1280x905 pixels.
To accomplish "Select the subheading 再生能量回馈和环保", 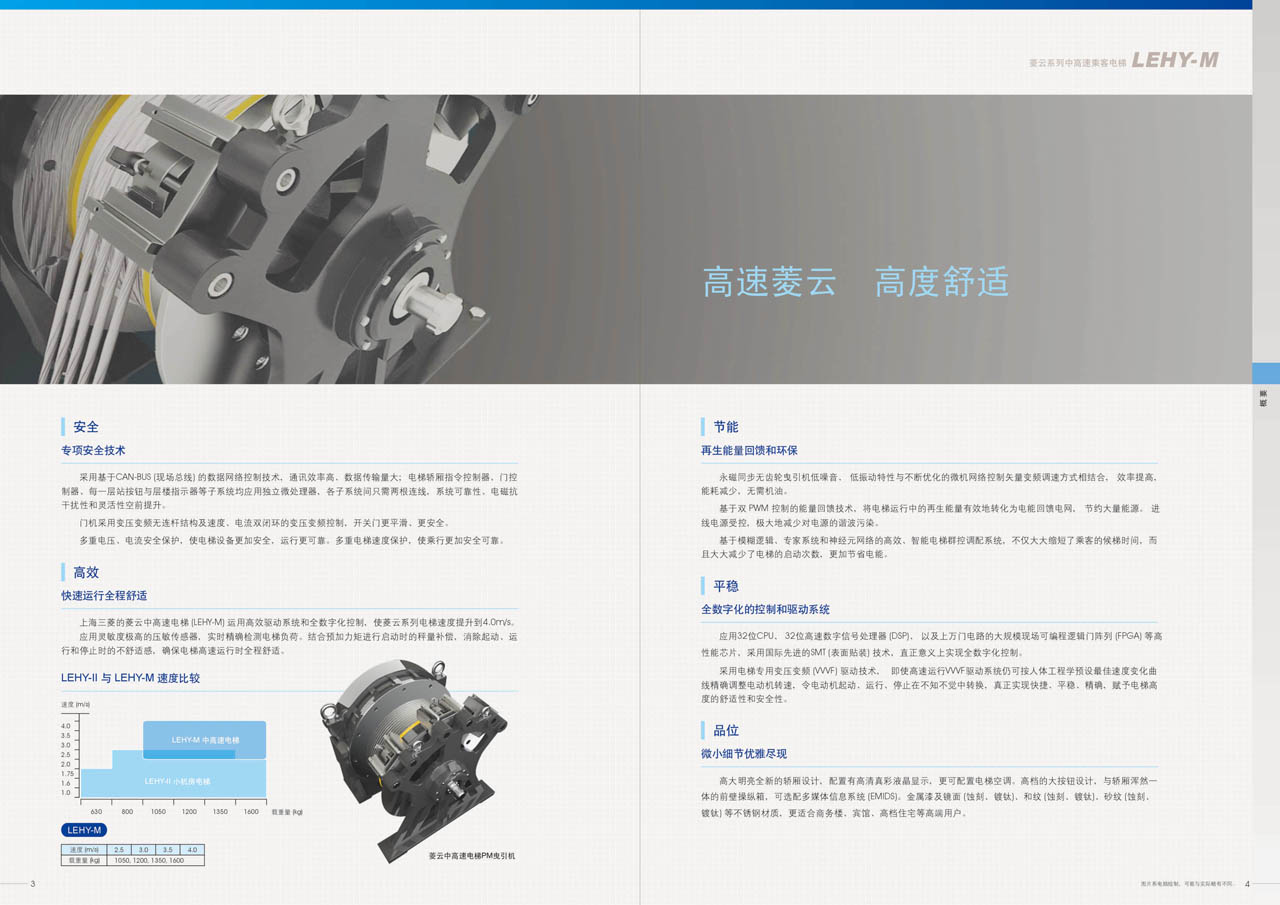I will (750, 451).
